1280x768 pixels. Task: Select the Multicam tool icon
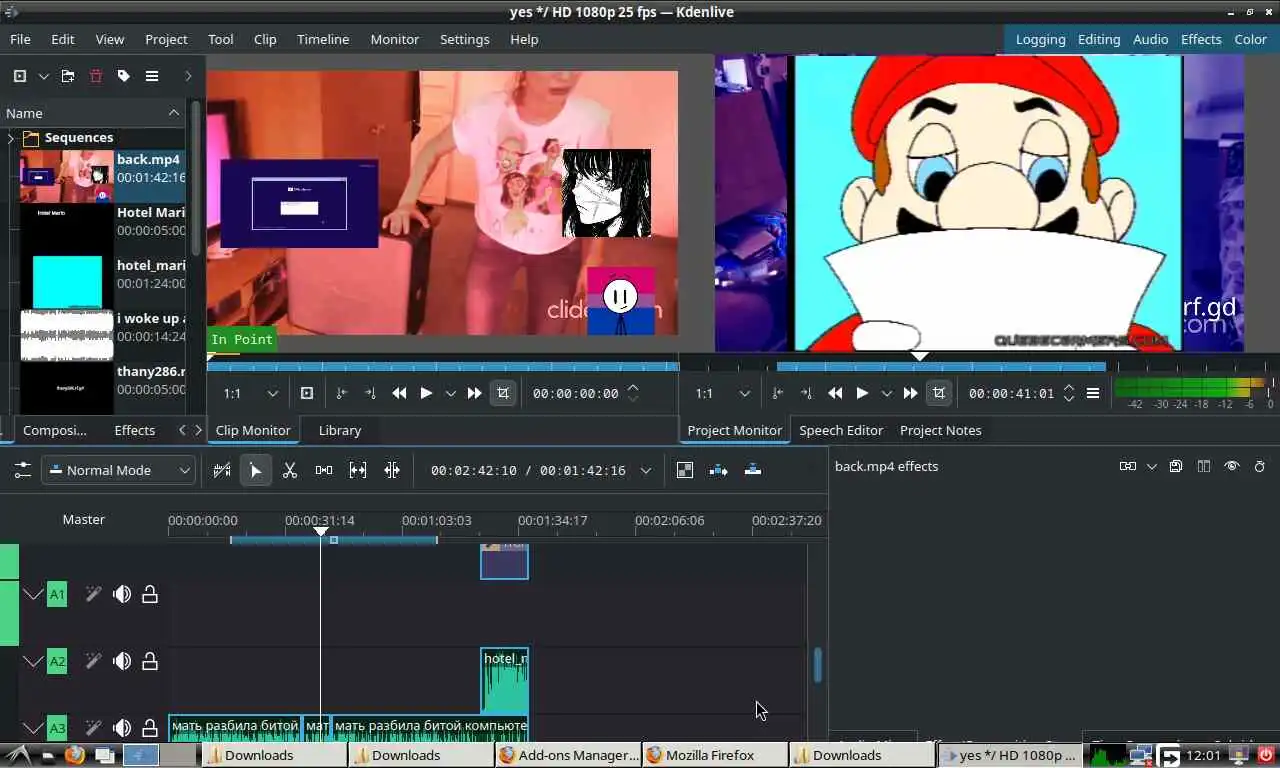click(x=392, y=470)
